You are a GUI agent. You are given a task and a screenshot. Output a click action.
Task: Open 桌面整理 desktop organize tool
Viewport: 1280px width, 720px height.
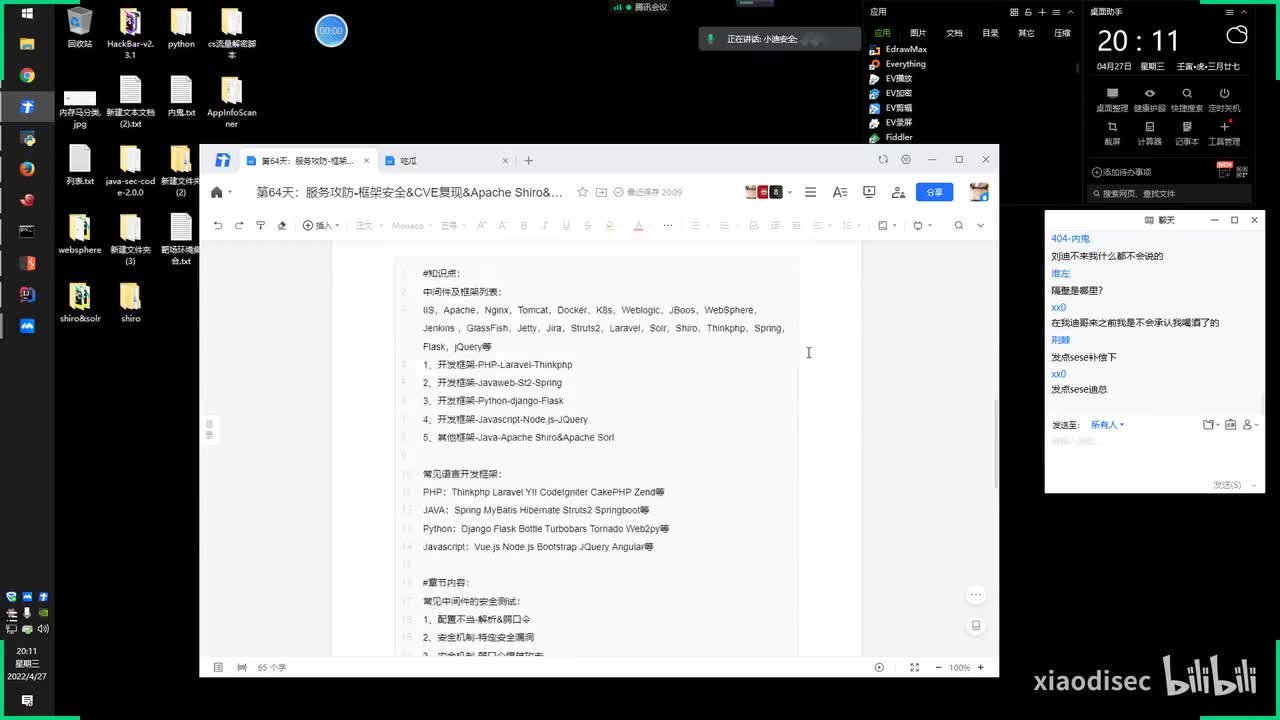click(x=1112, y=100)
